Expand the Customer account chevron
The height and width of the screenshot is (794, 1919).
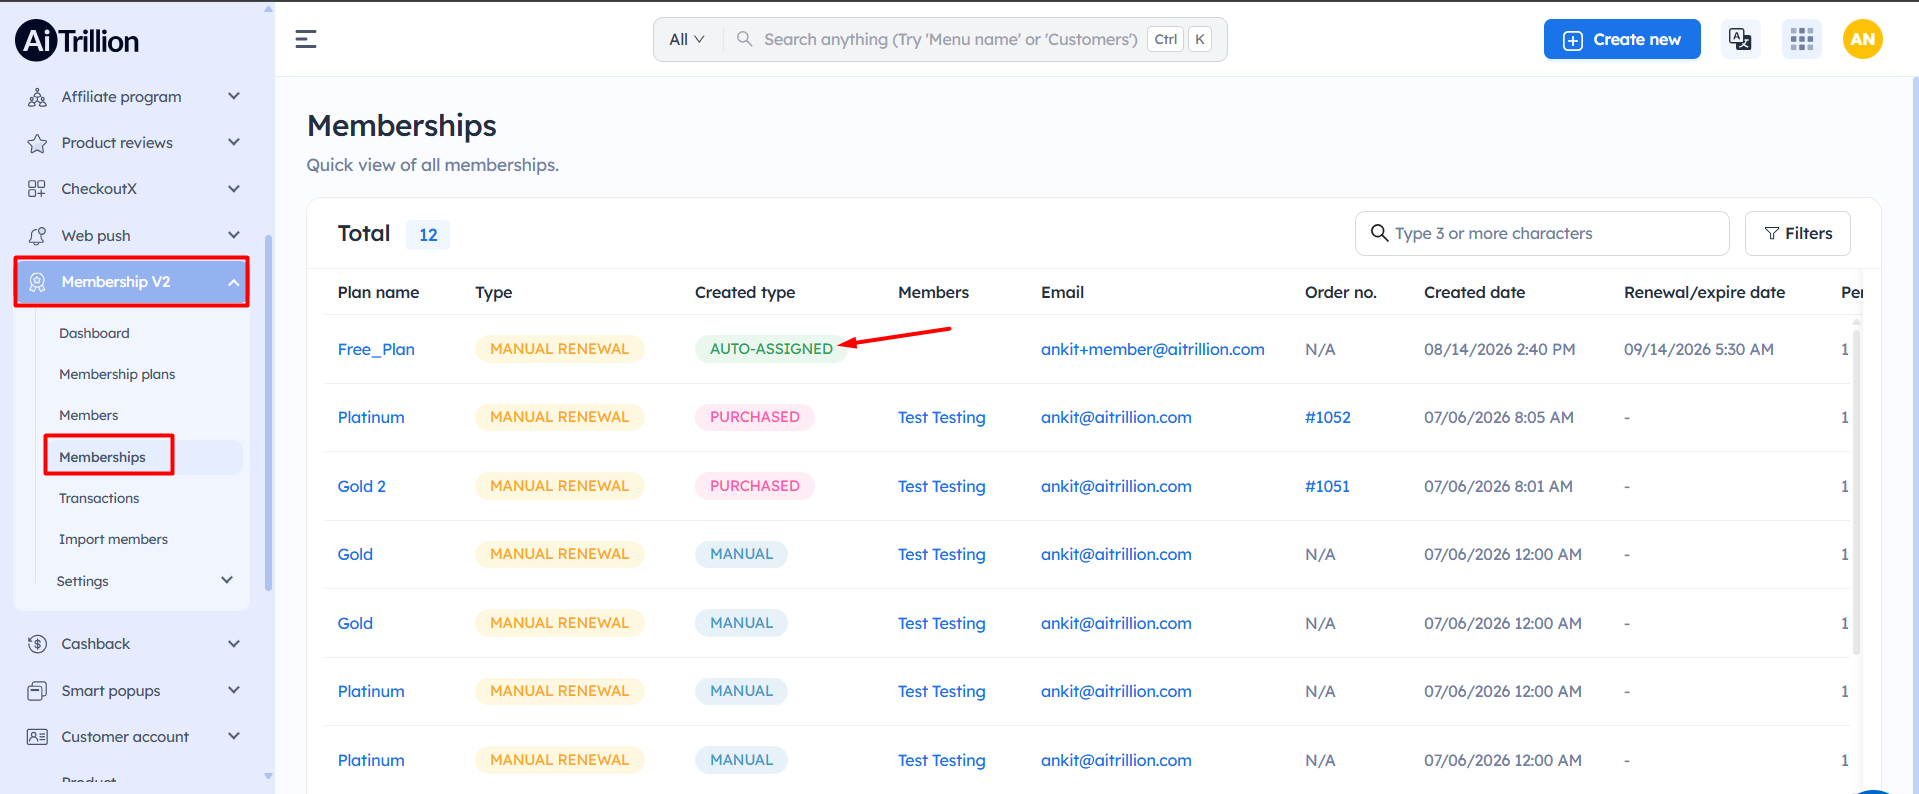click(234, 736)
